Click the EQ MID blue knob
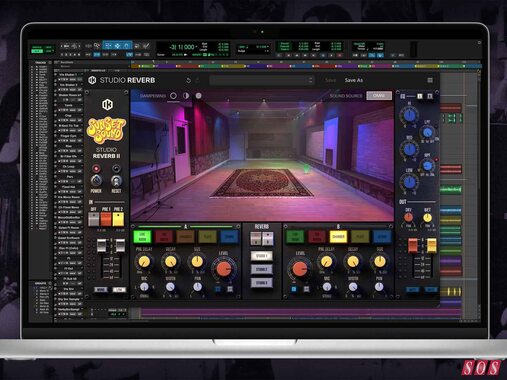The image size is (507, 380). [409, 149]
